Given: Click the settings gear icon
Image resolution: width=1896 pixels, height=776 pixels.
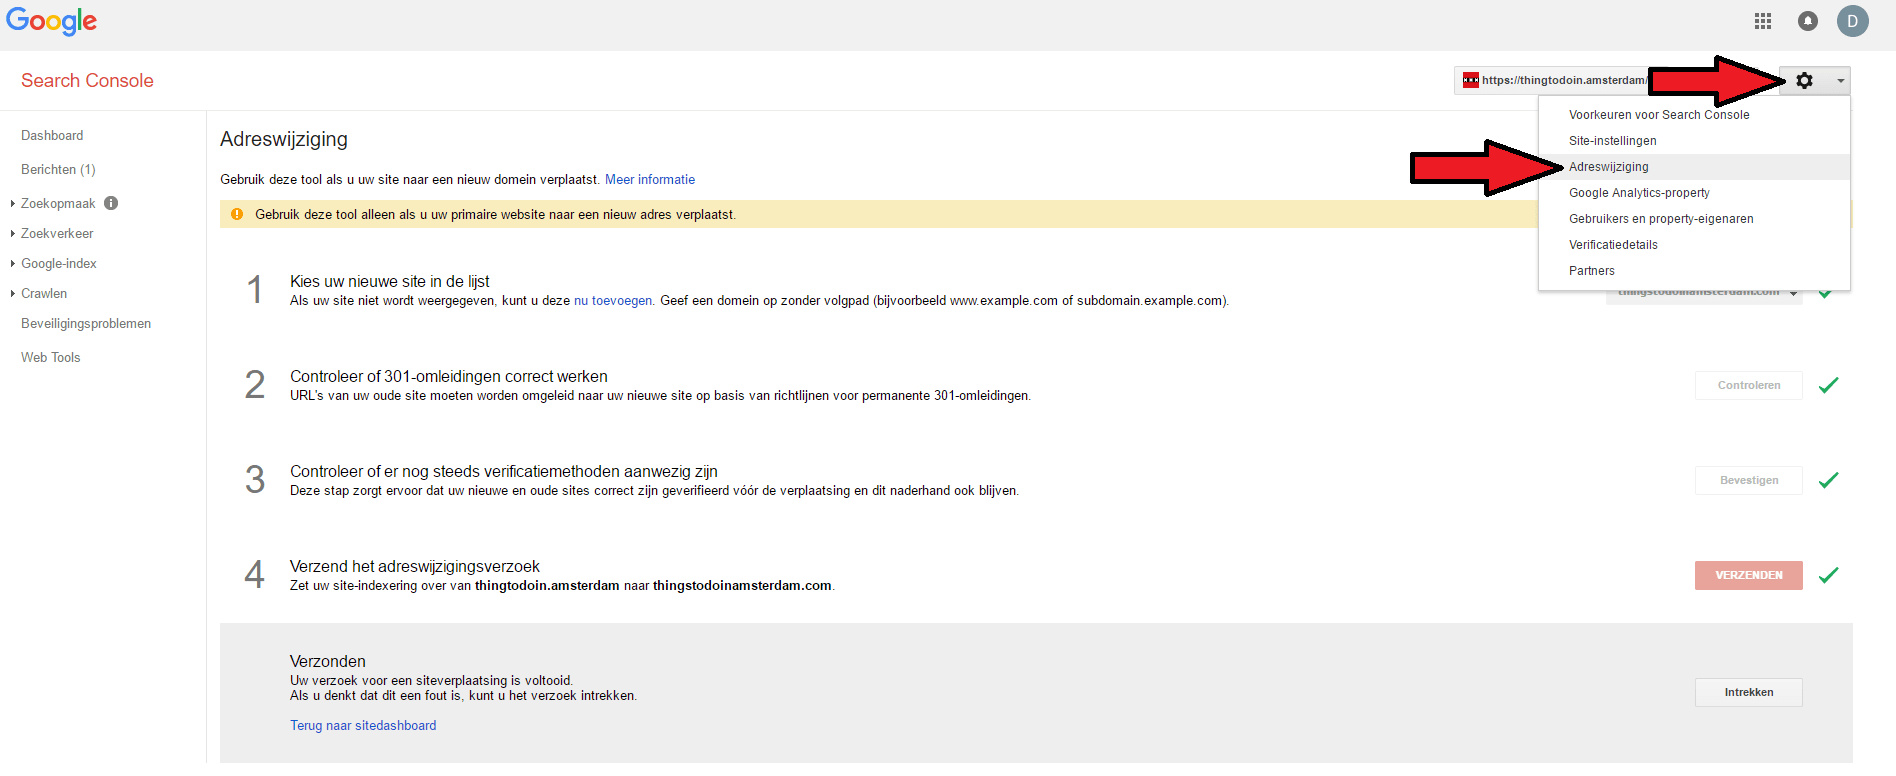Looking at the screenshot, I should (x=1805, y=81).
